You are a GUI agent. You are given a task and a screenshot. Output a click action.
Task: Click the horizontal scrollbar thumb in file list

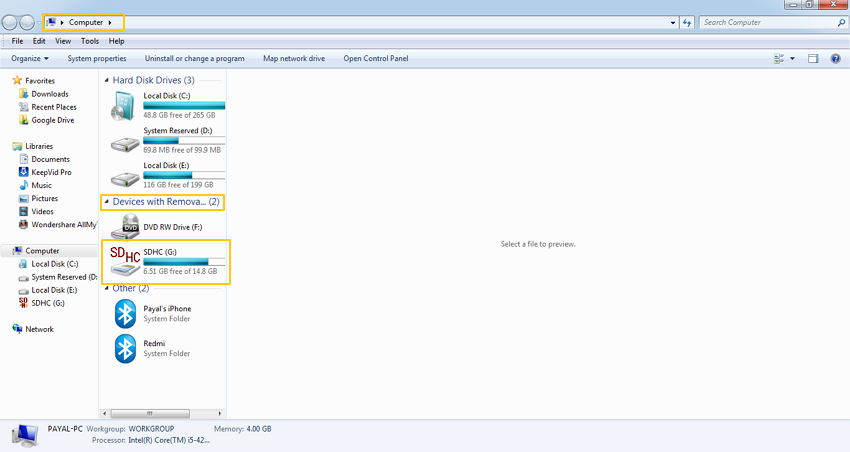point(150,414)
